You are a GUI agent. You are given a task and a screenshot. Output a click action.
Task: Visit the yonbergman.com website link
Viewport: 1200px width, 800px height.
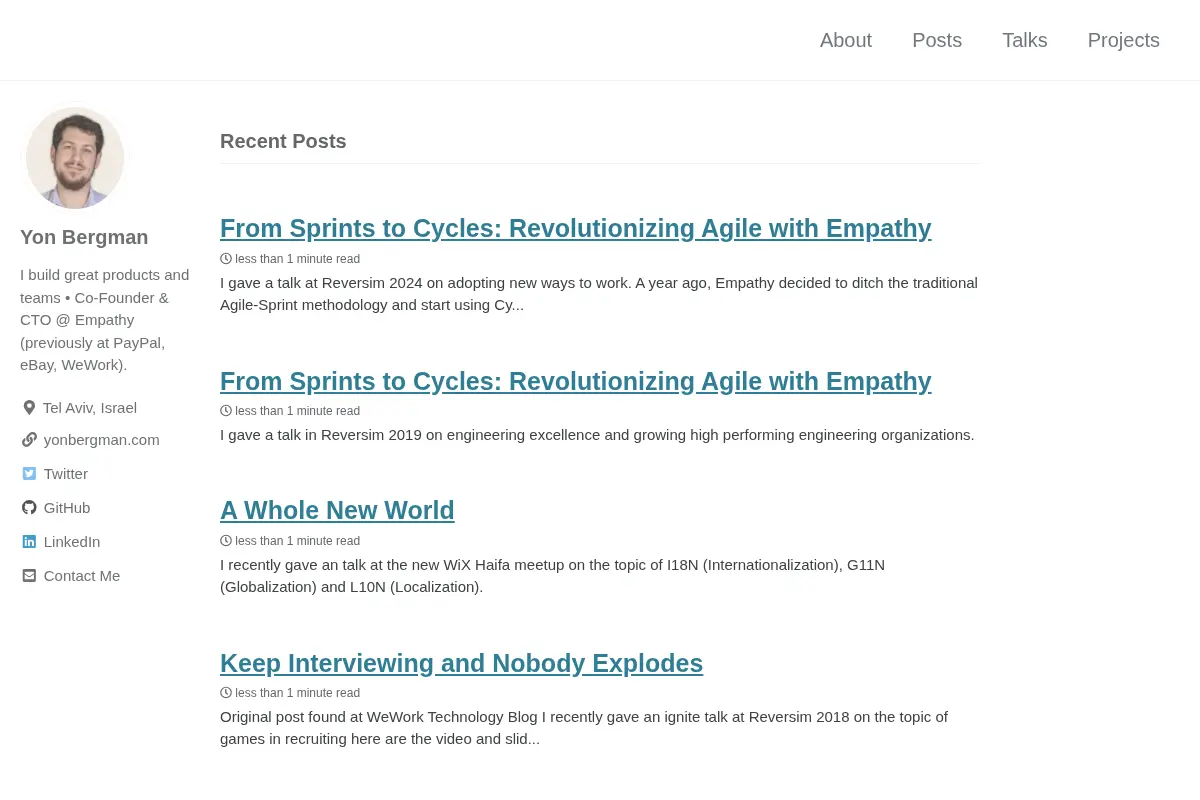tap(101, 440)
